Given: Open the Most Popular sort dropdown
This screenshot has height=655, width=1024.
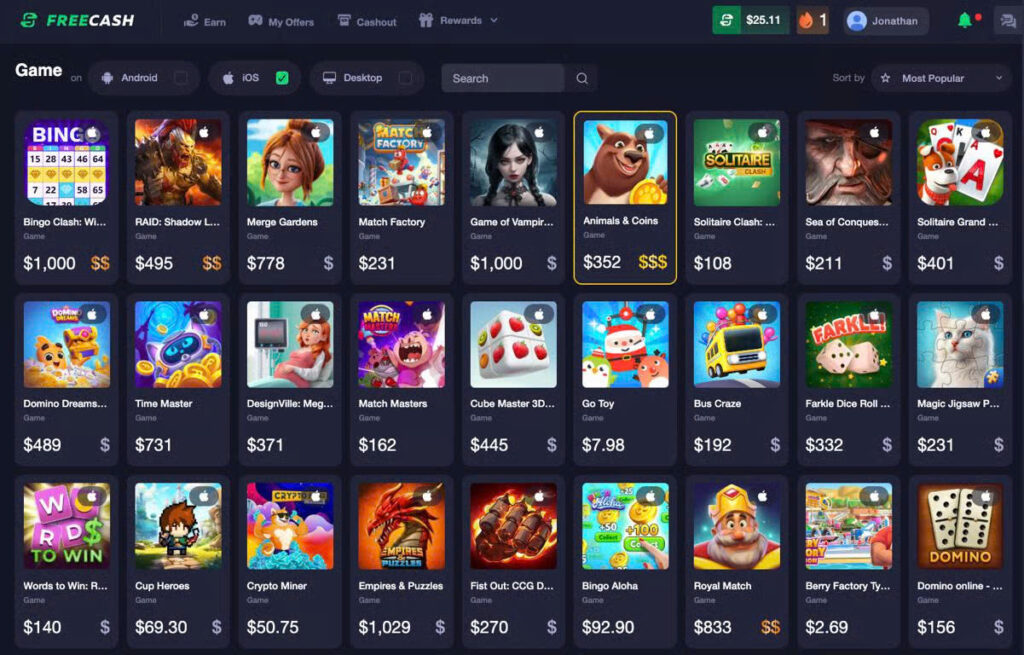Looking at the screenshot, I should coord(941,78).
